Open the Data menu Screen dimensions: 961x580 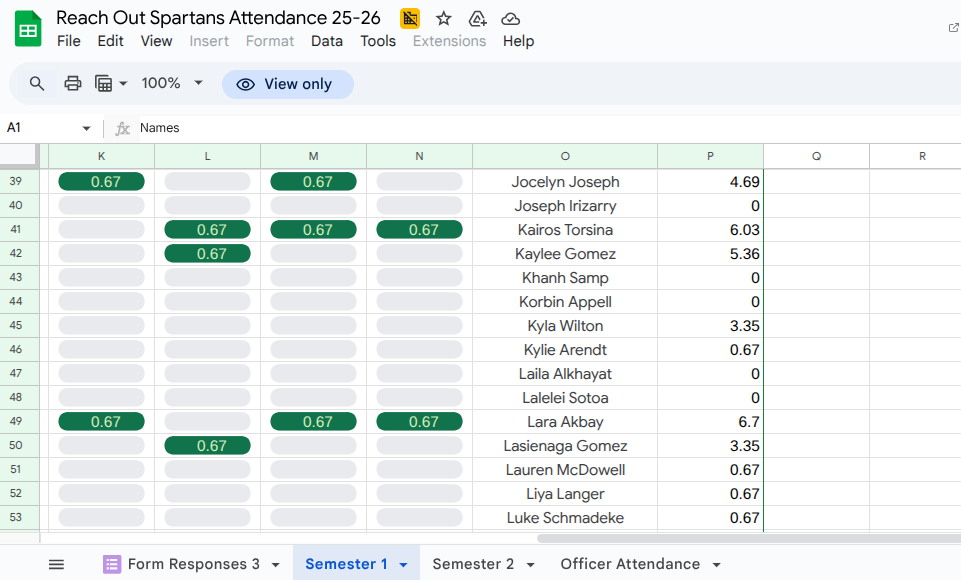click(327, 41)
